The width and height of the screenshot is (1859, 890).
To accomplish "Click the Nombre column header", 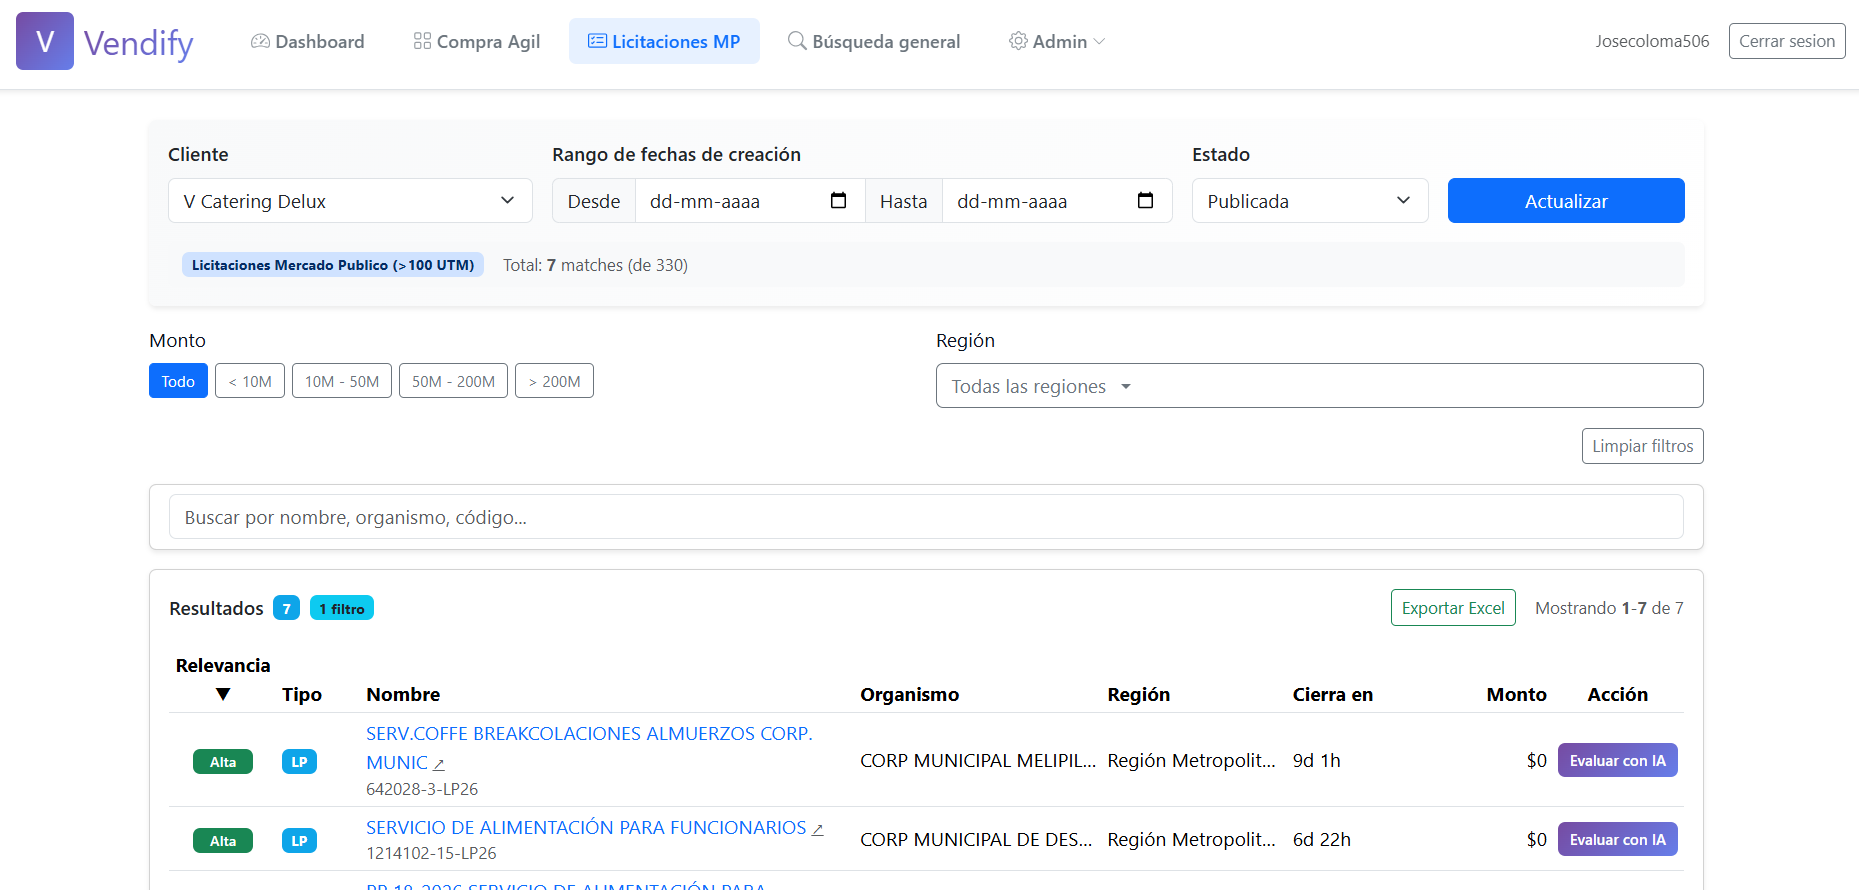I will coord(403,694).
